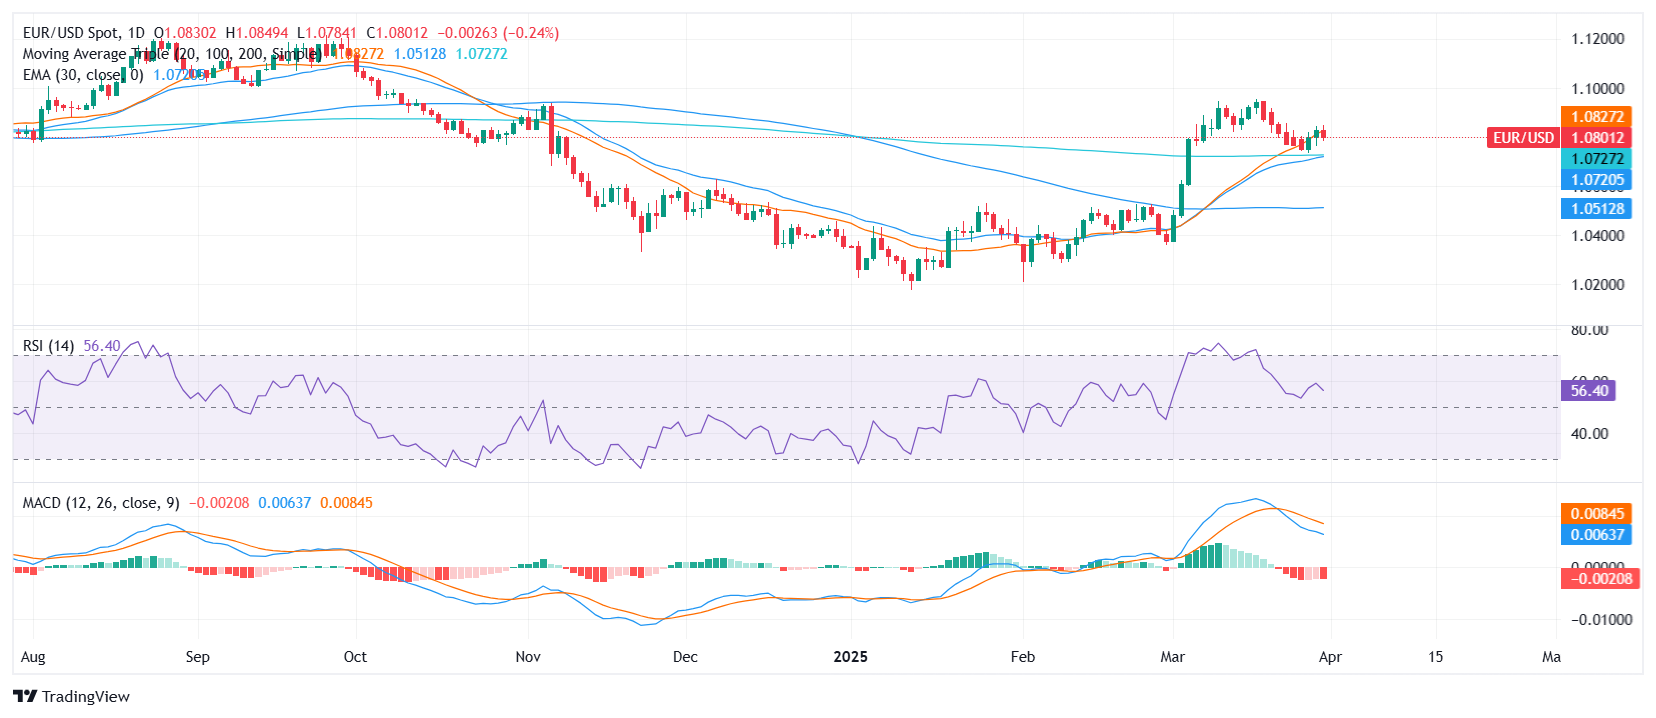Click the blue 0.00637 MACD value tag
The width and height of the screenshot is (1656, 718).
[1596, 535]
